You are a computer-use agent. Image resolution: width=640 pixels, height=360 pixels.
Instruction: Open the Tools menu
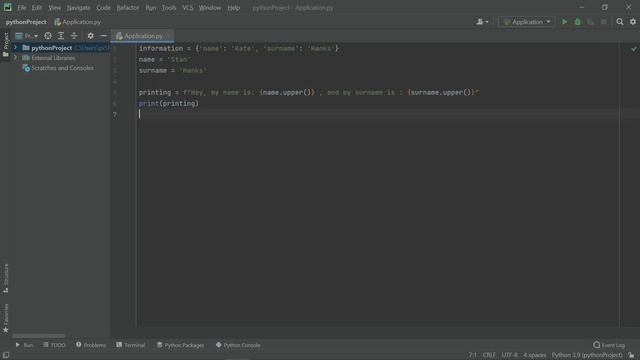169,8
